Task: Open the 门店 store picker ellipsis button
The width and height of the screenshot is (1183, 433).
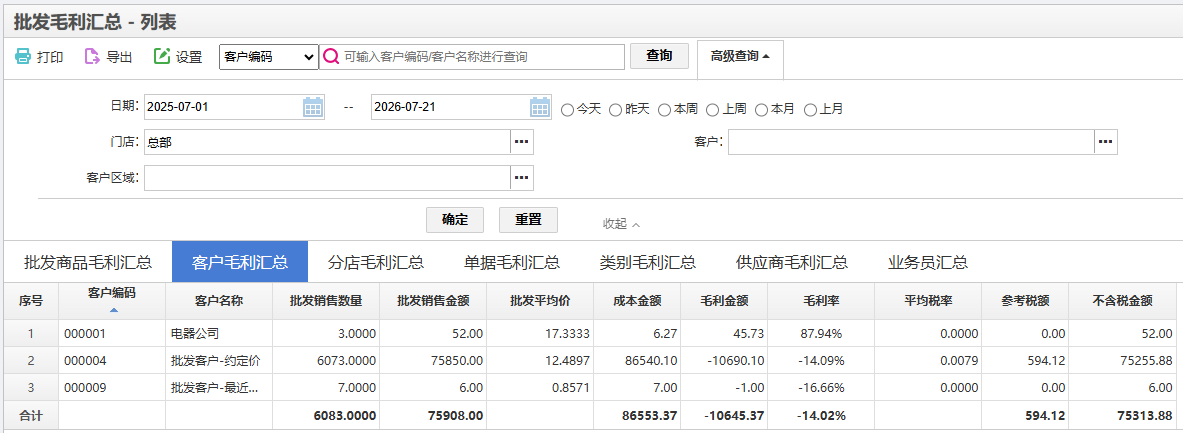Action: pyautogui.click(x=522, y=142)
